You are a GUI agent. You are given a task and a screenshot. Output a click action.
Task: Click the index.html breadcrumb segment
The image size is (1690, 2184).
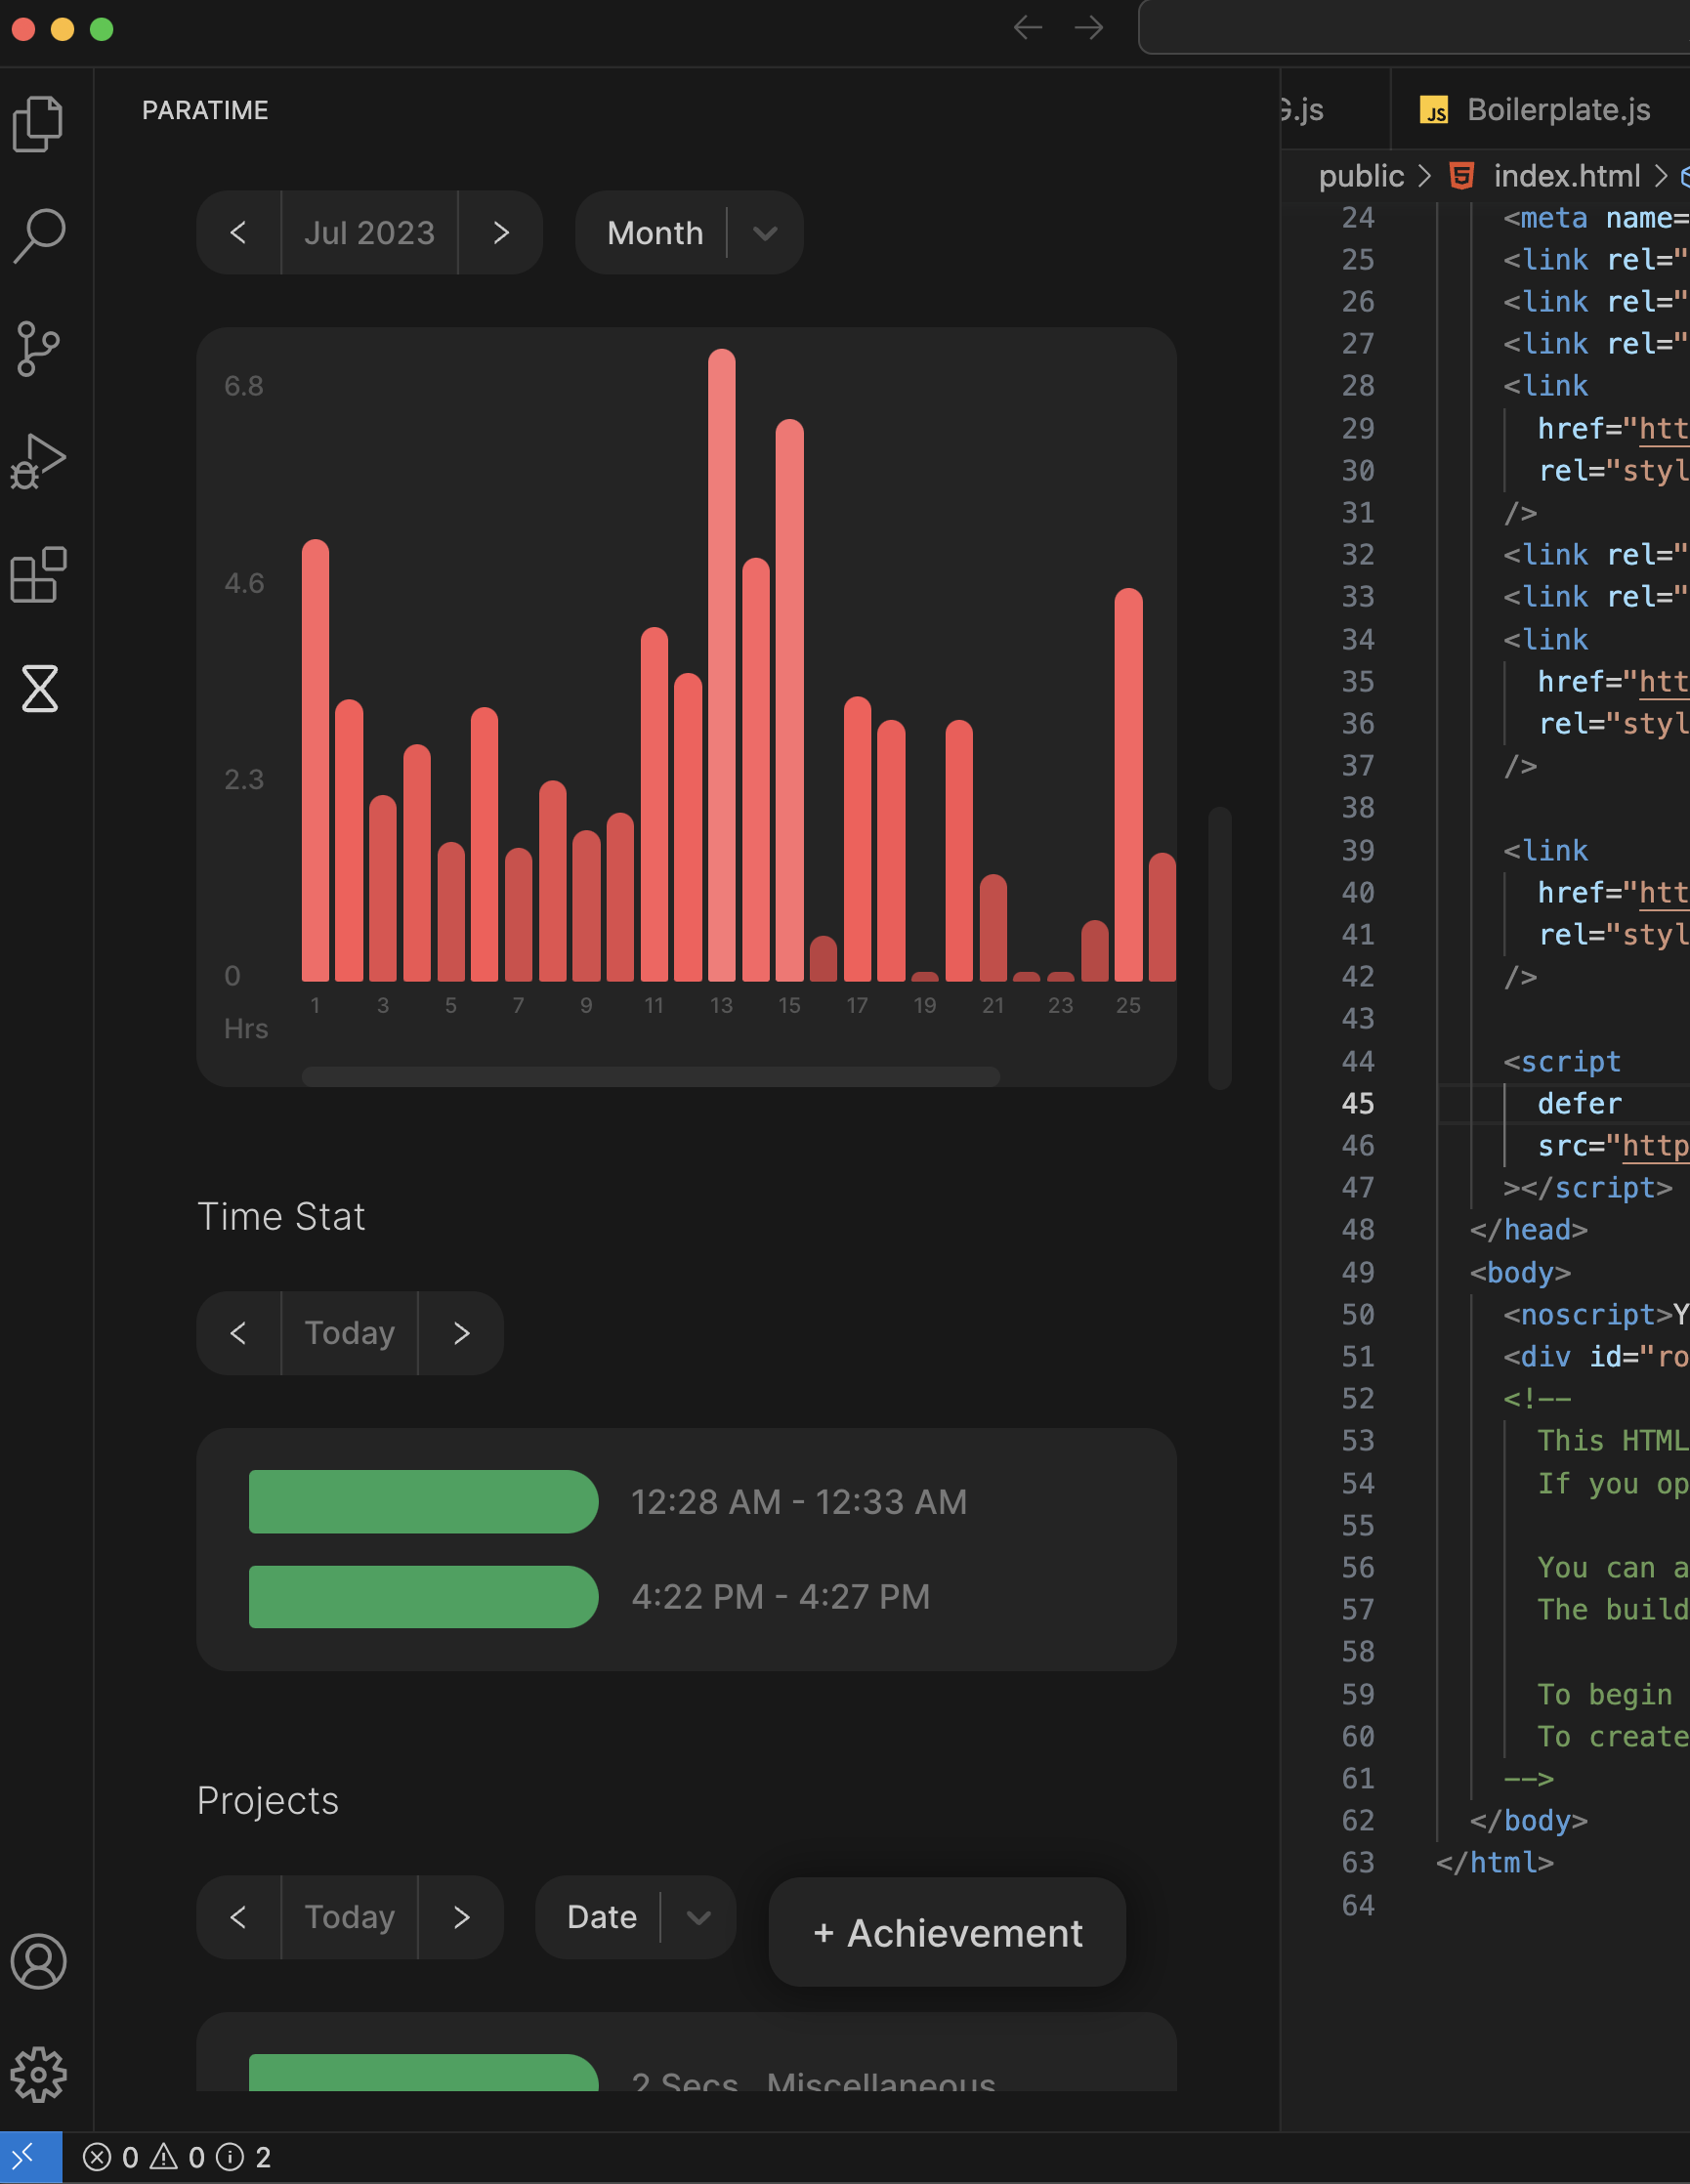click(x=1566, y=176)
